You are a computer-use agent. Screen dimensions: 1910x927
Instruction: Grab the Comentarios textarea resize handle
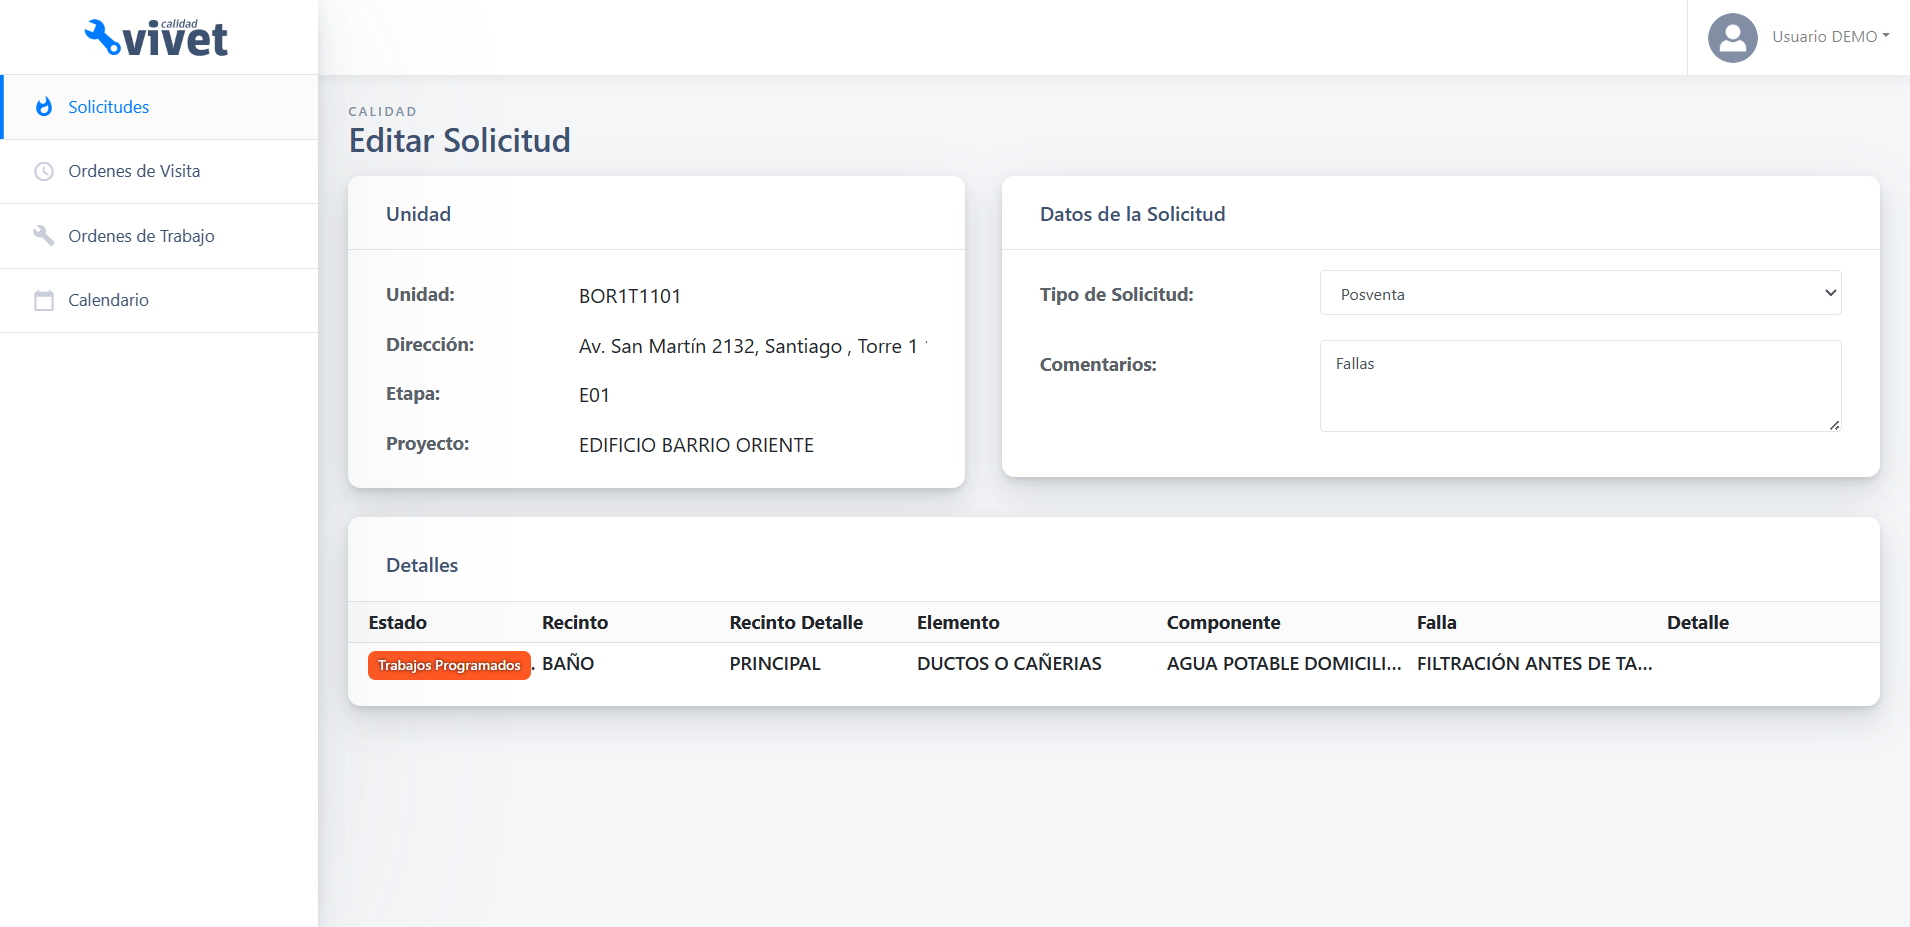pyautogui.click(x=1834, y=425)
